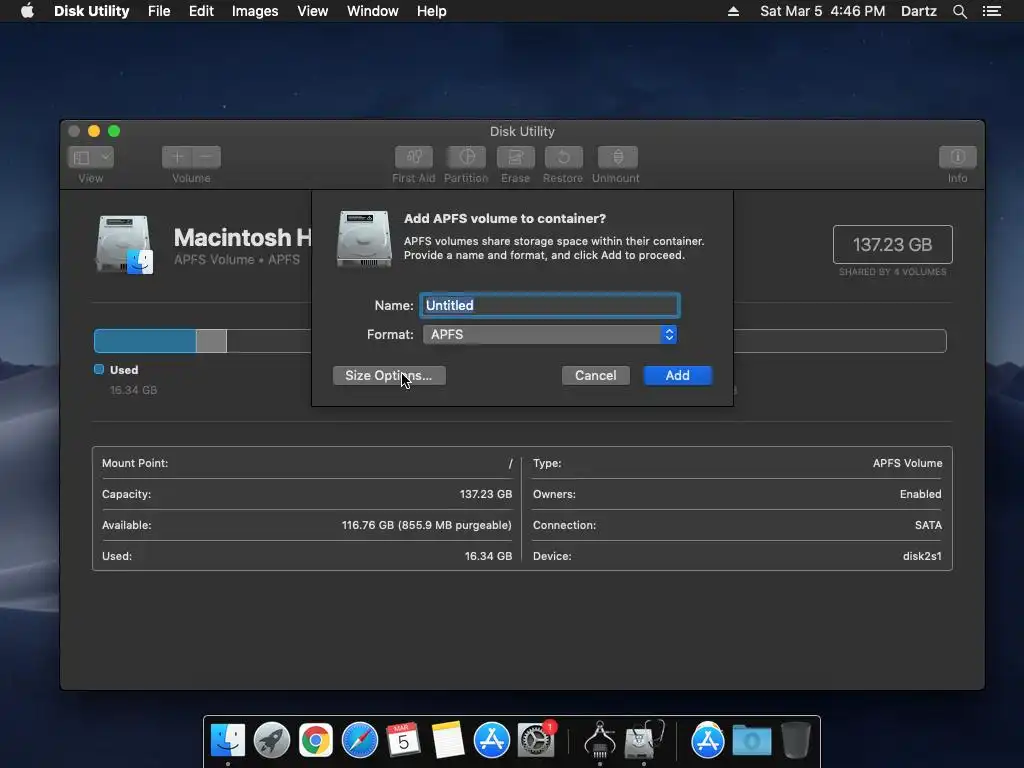Screen dimensions: 1024x768
Task: Open the Format dropdown showing APFS
Action: [550, 334]
